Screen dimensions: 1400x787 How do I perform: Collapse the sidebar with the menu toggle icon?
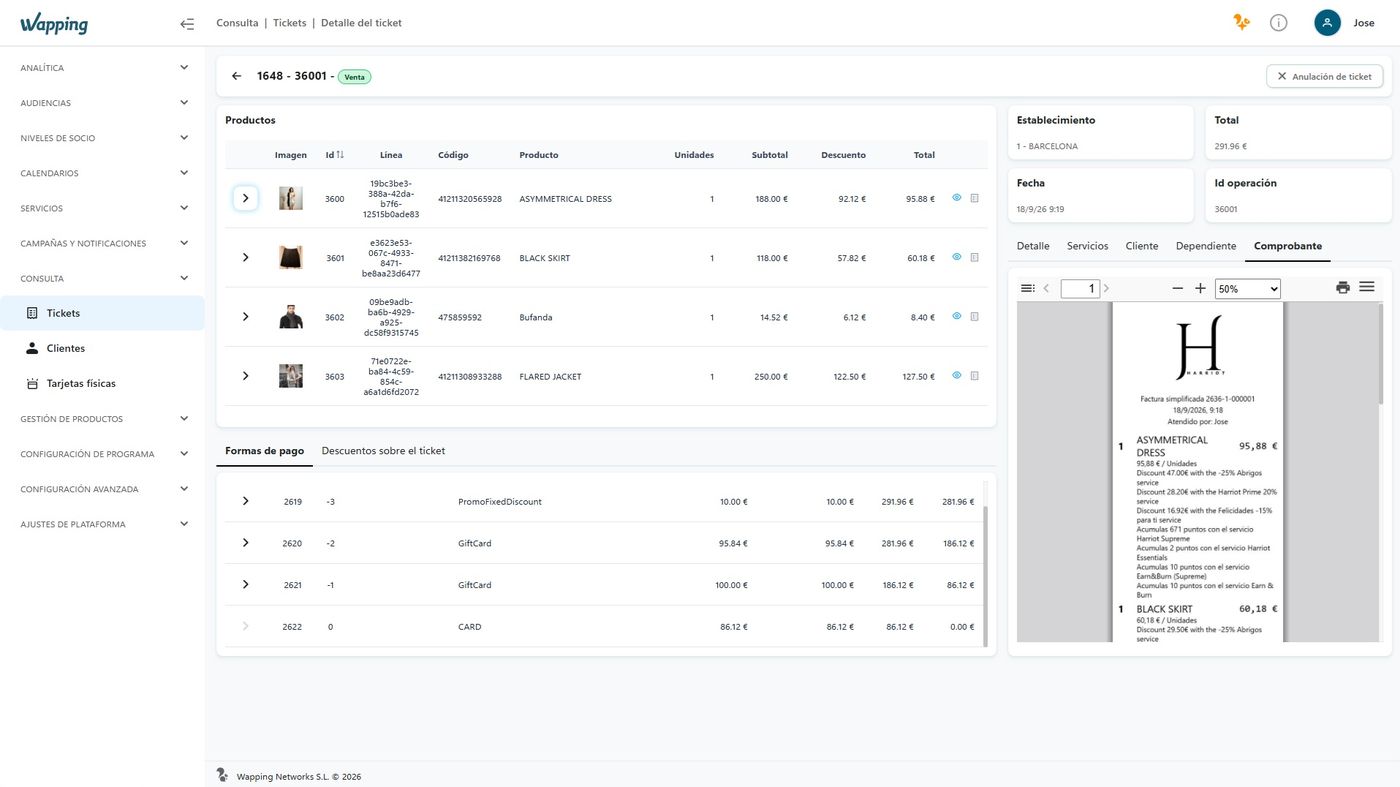click(187, 24)
